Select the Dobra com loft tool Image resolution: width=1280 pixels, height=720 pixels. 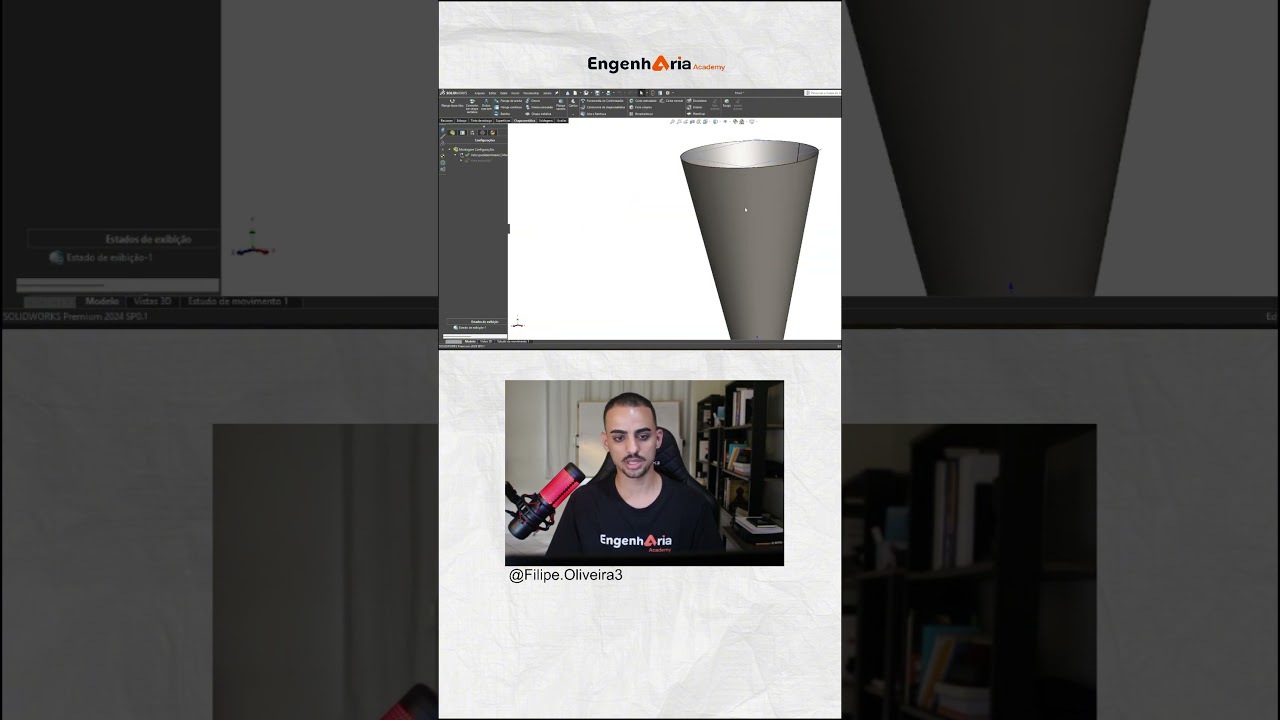pyautogui.click(x=486, y=105)
